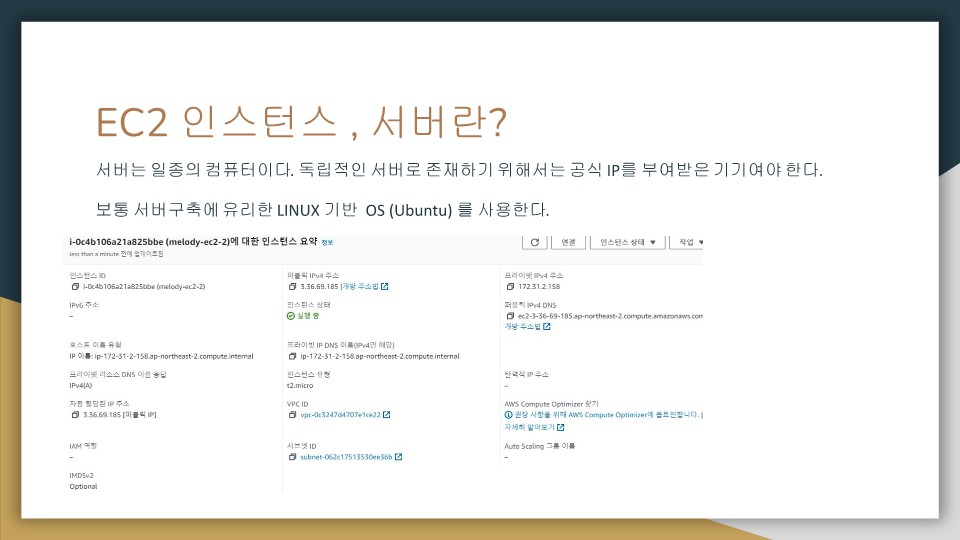Viewport: 960px width, 540px height.
Task: Click the 자세히 알아보기 learn more link
Action: tap(529, 427)
